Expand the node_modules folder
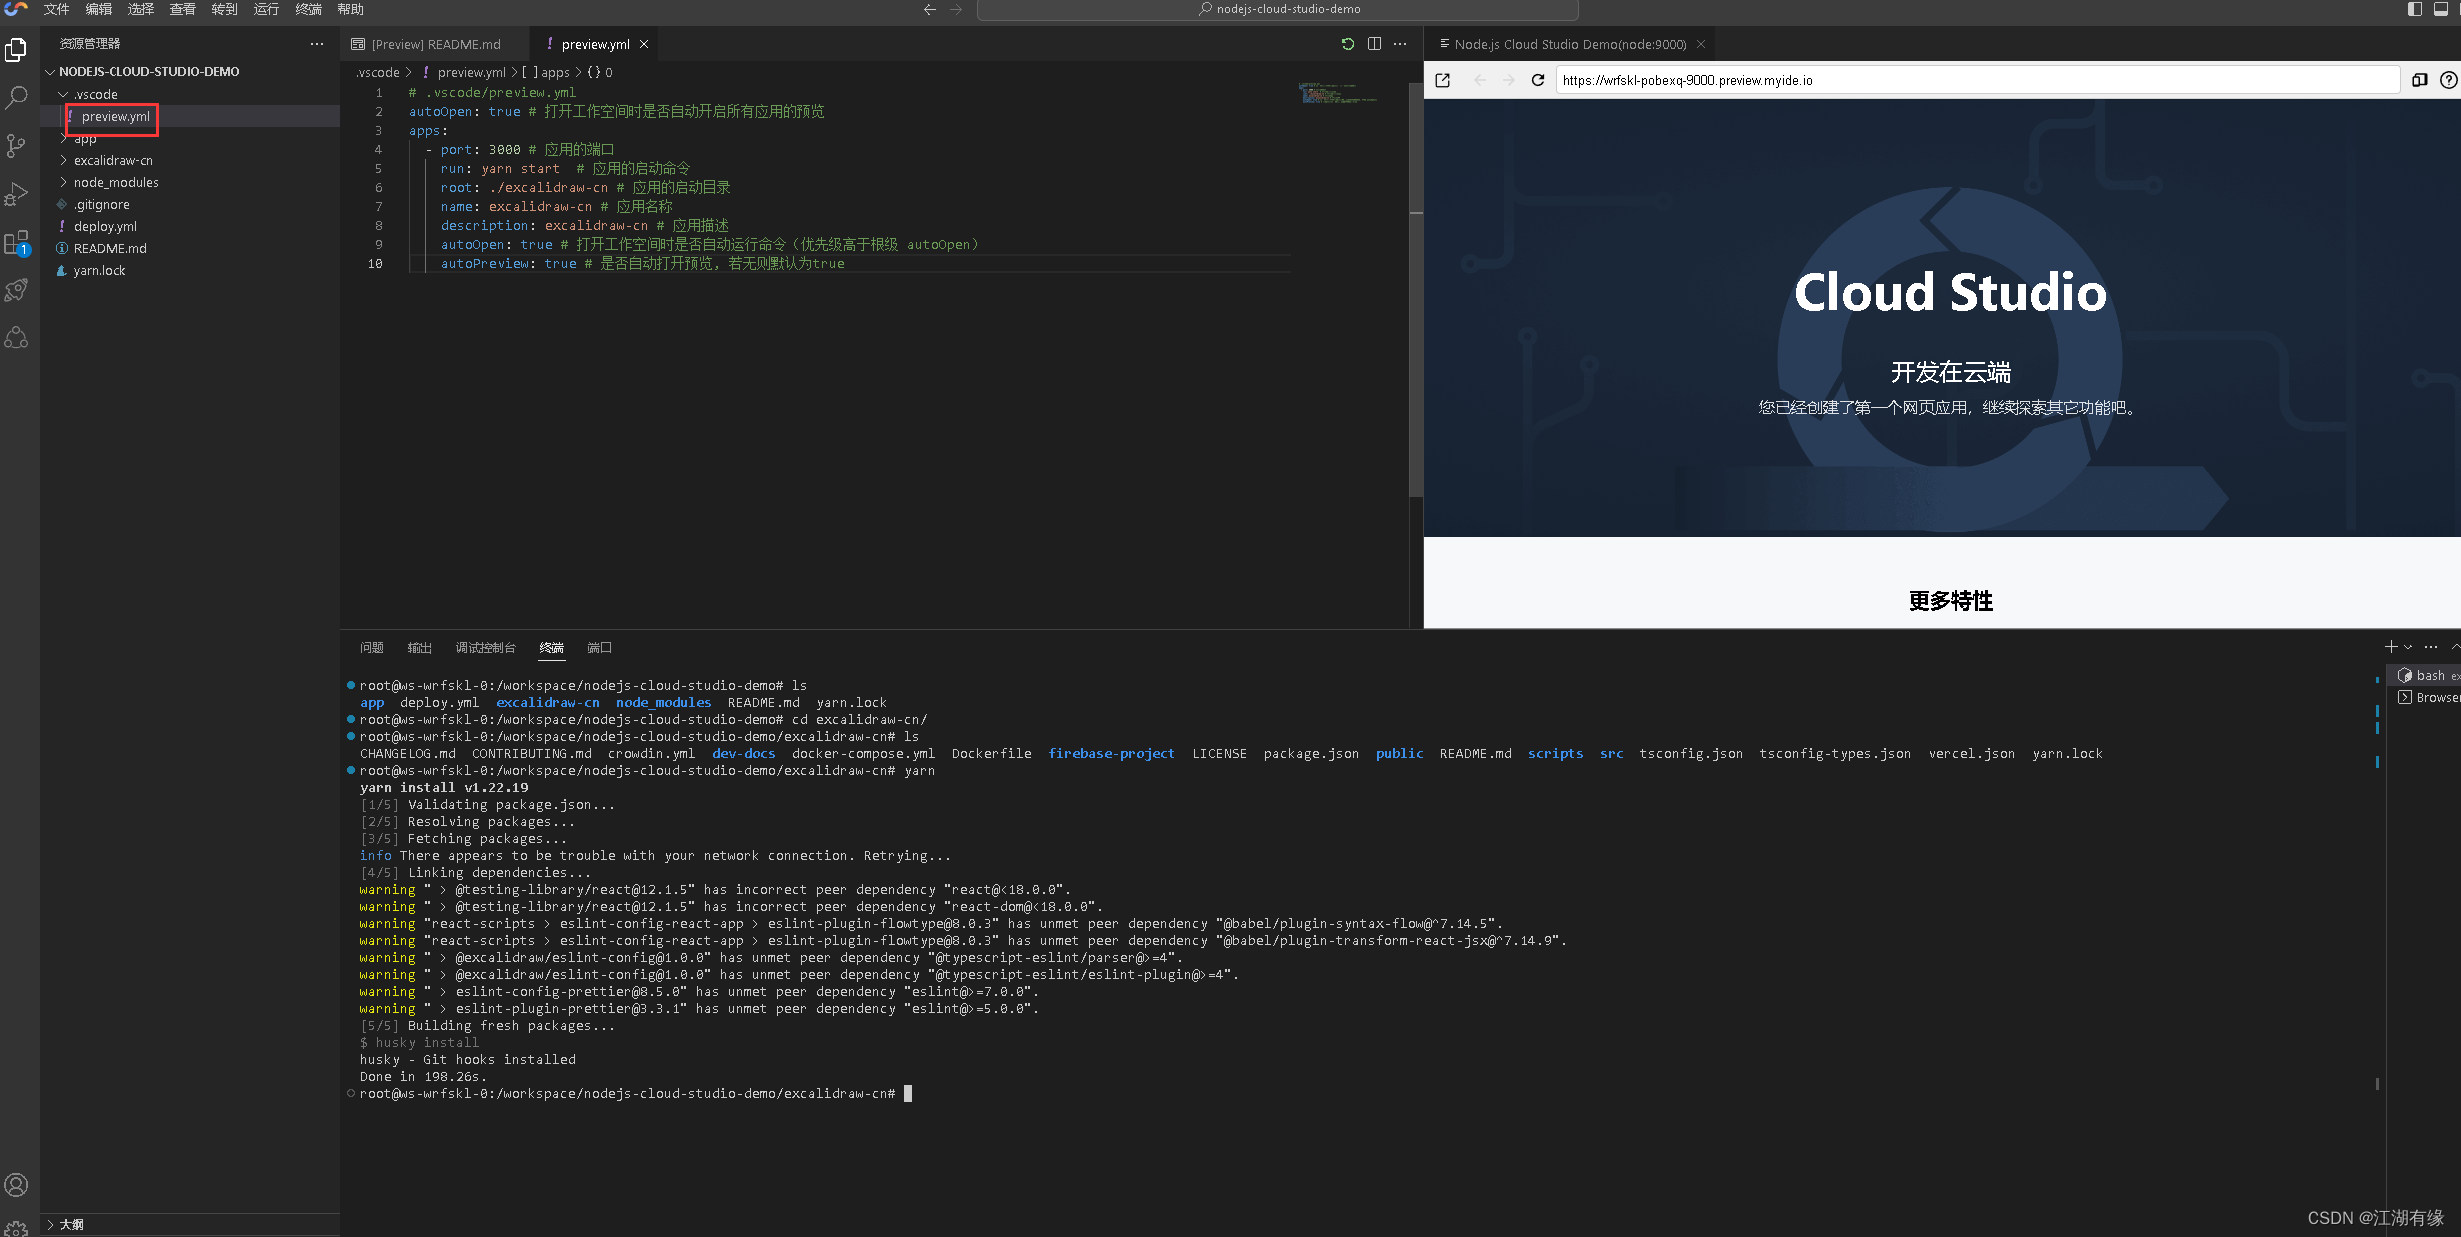The image size is (2461, 1237). 116,182
